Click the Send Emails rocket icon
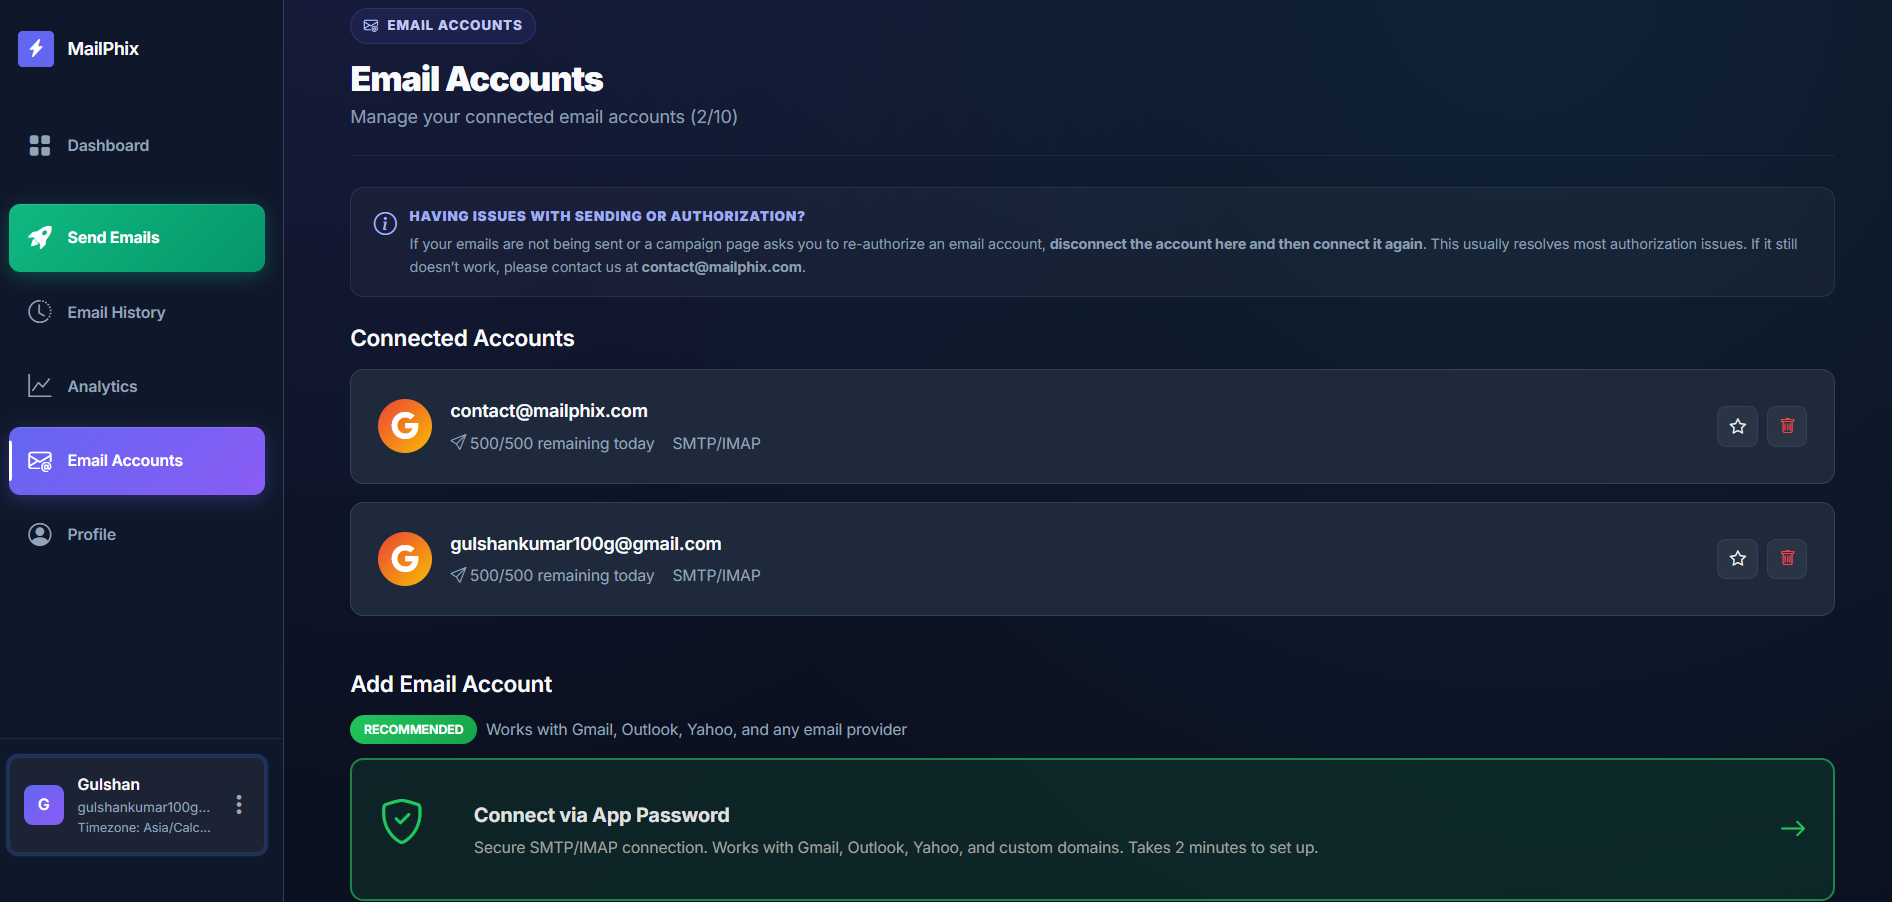Screen dimensions: 1892x902 pos(39,237)
